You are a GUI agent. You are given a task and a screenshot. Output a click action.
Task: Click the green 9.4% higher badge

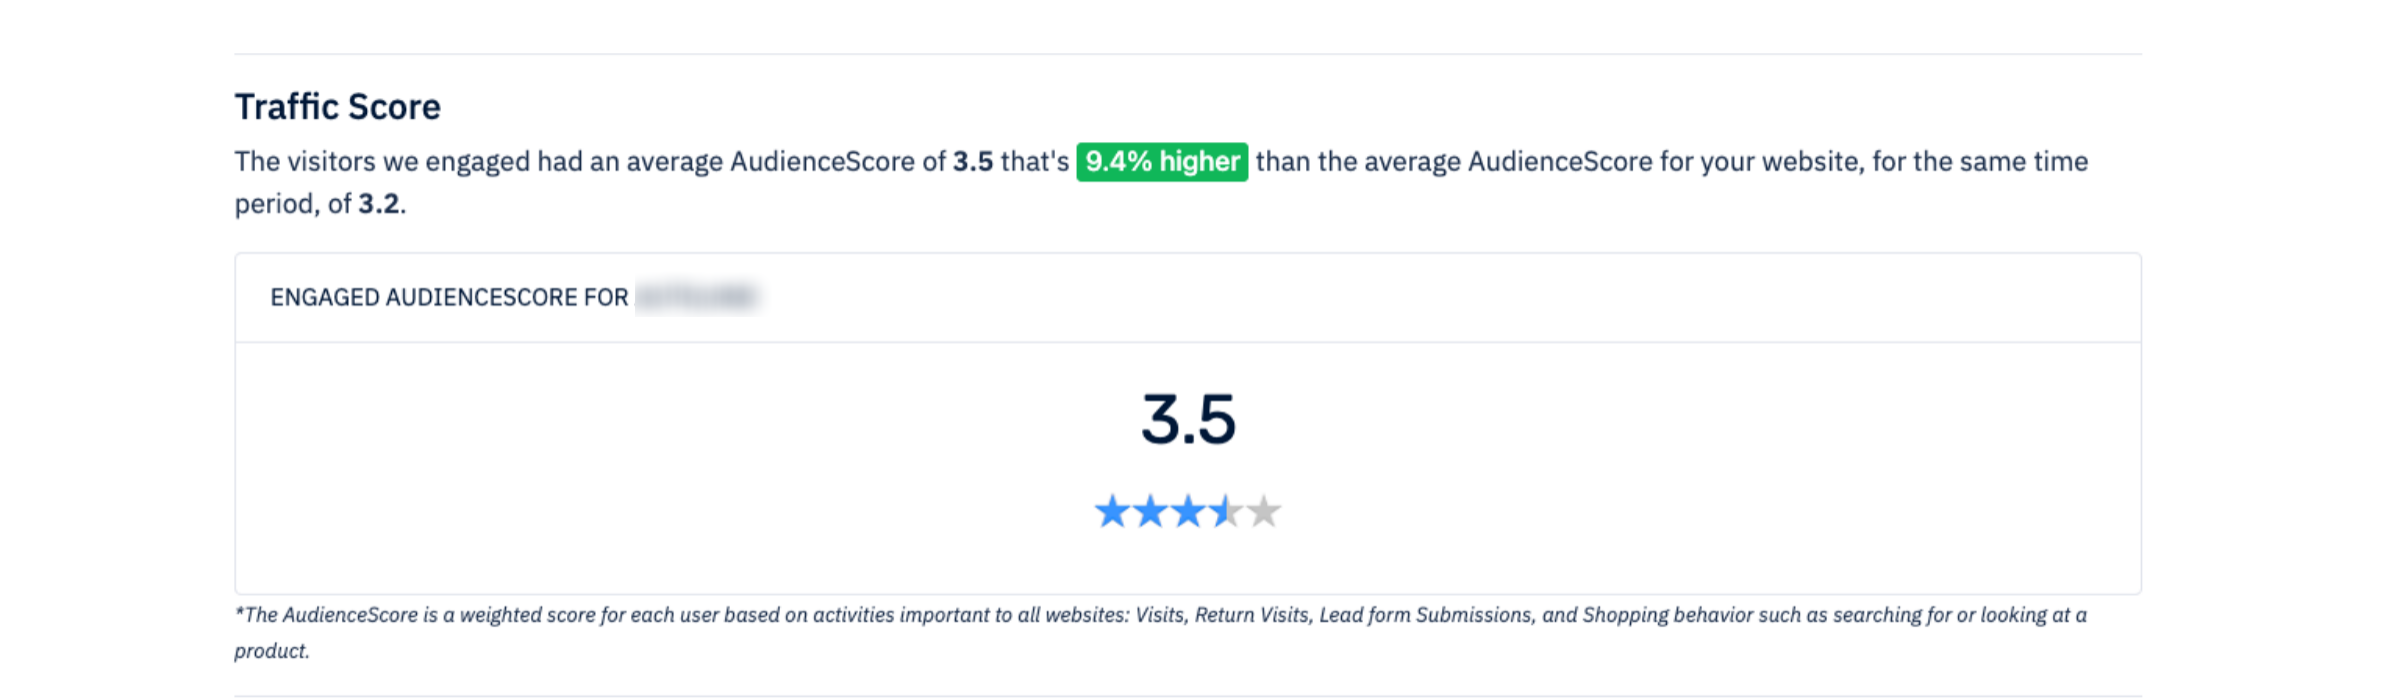(x=1162, y=162)
